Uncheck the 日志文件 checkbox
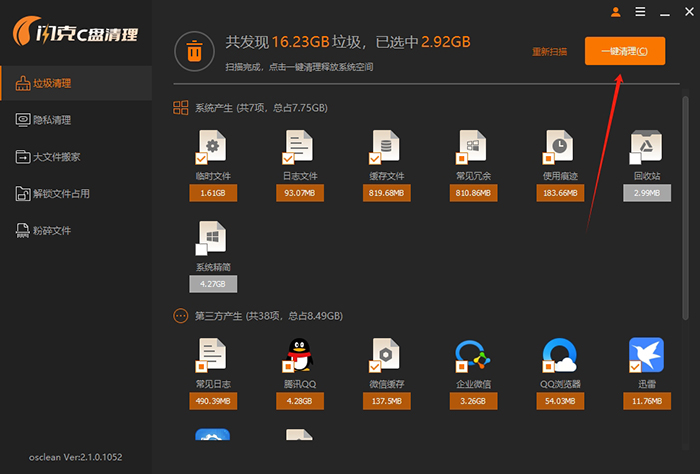The height and width of the screenshot is (474, 700). pyautogui.click(x=288, y=158)
